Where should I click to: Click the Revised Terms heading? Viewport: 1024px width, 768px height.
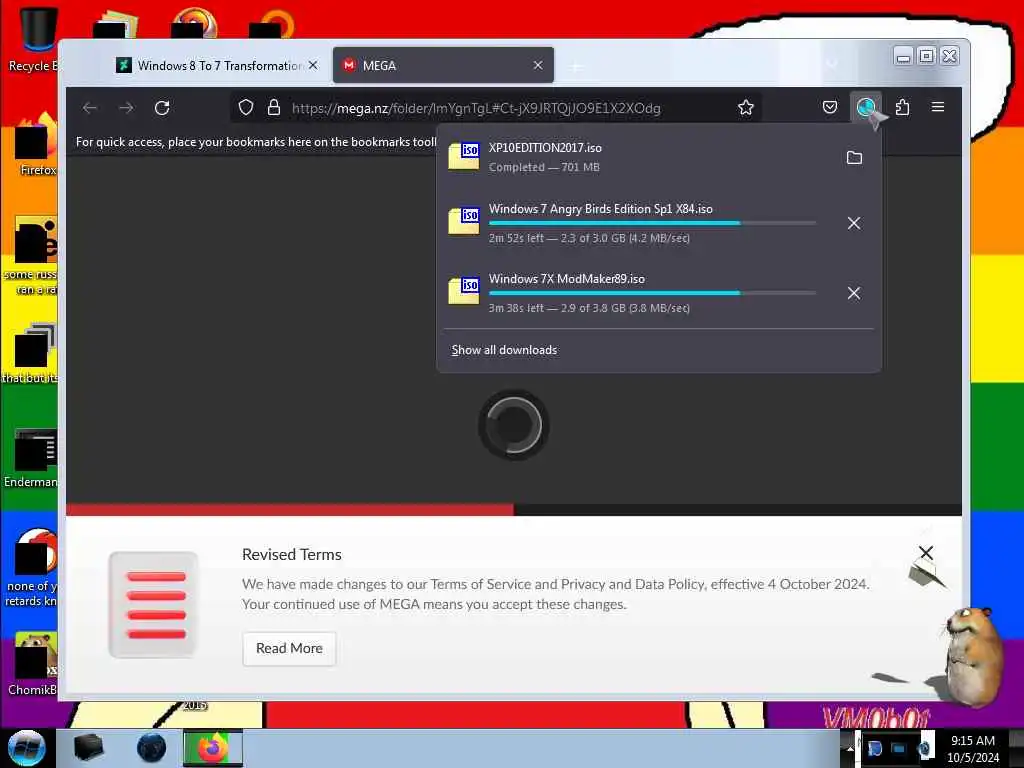(x=292, y=554)
